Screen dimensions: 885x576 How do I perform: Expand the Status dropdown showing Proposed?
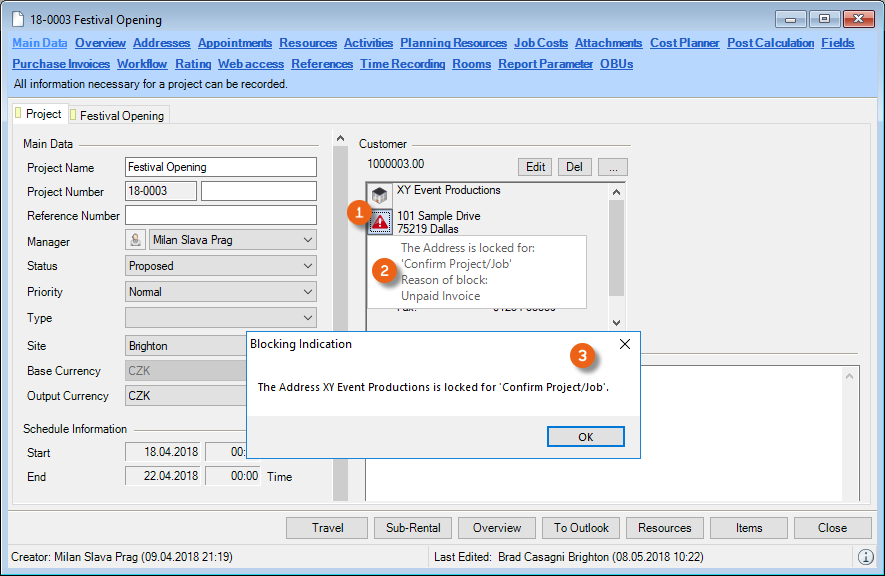(x=307, y=266)
